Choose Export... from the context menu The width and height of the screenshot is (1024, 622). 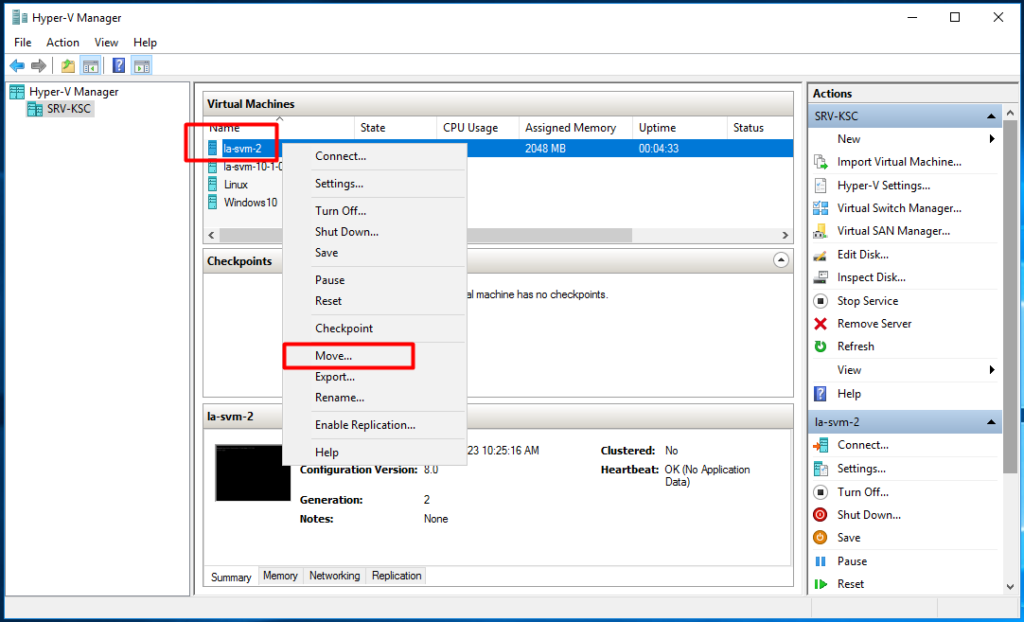pos(374,377)
